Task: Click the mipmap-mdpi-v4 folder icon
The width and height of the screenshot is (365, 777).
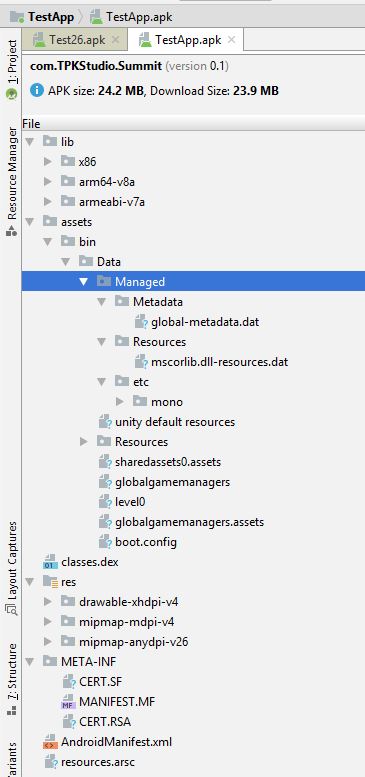Action: coord(68,622)
